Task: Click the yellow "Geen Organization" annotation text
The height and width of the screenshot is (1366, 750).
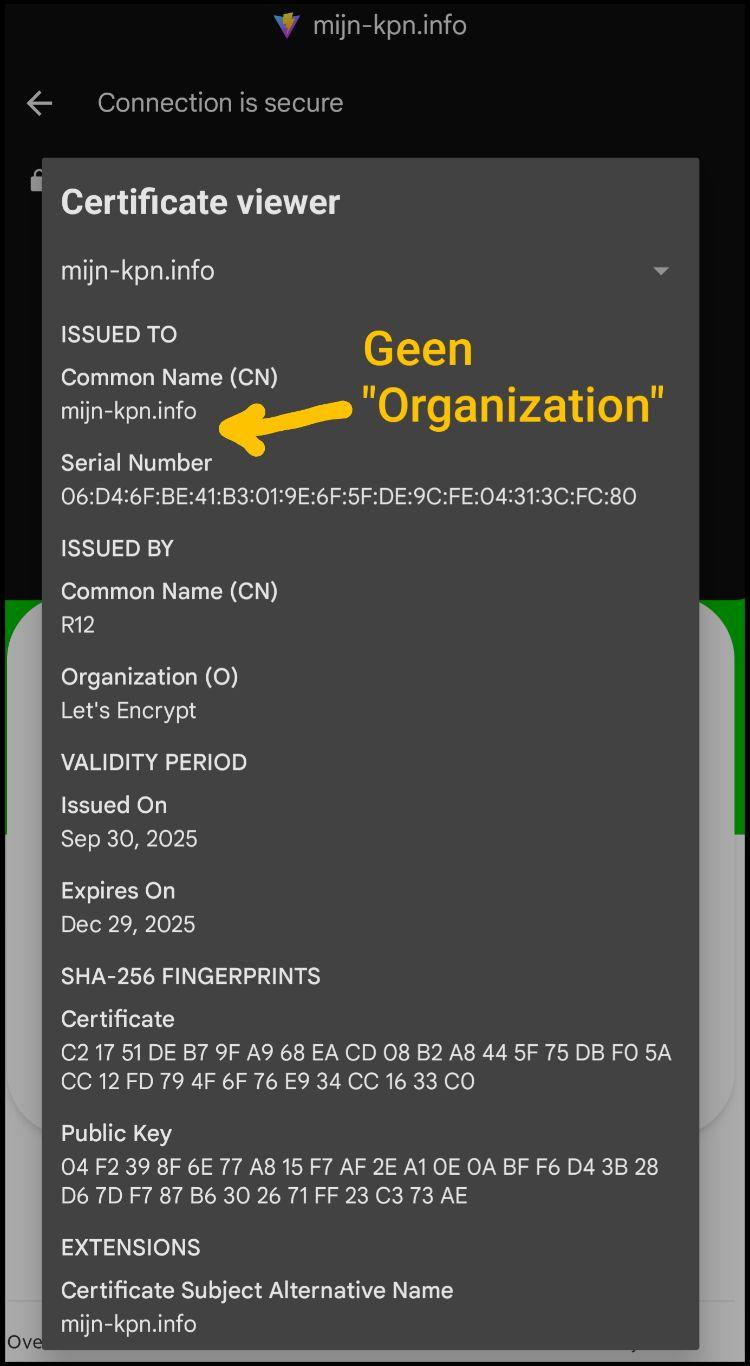Action: coord(512,378)
